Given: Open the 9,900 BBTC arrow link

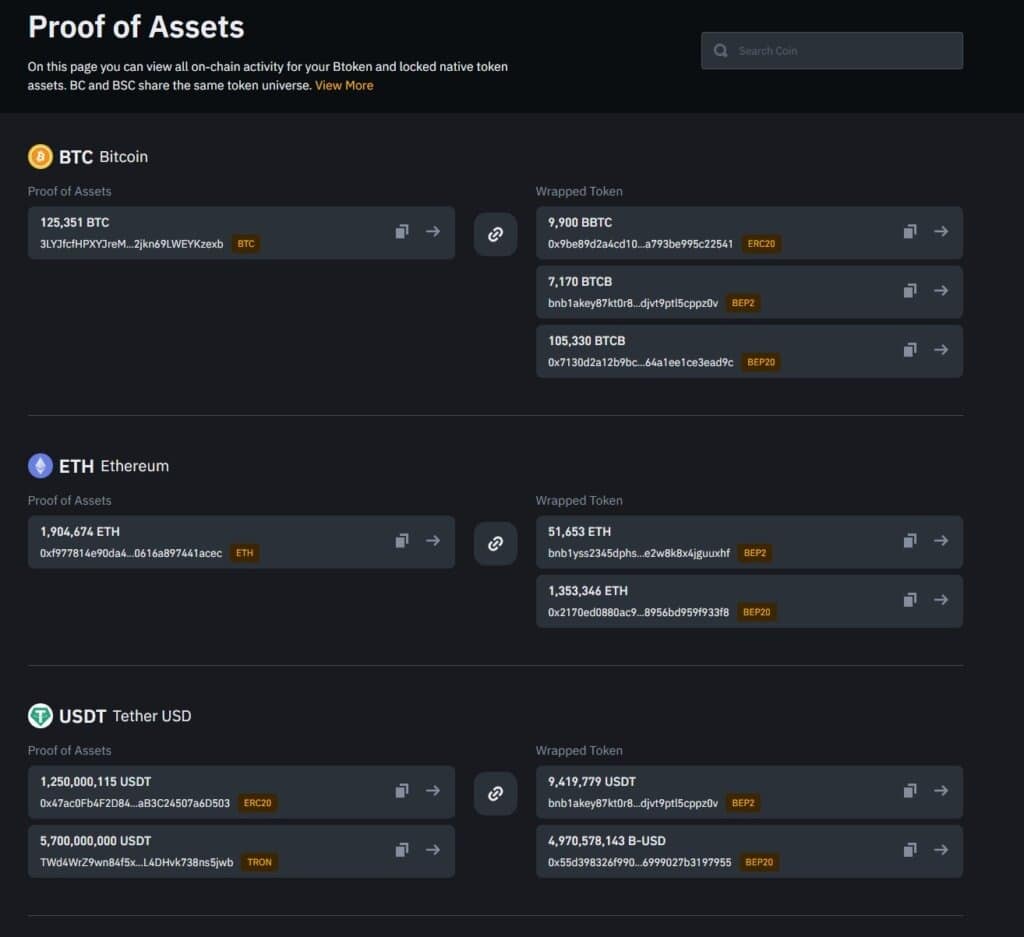Looking at the screenshot, I should (x=940, y=231).
